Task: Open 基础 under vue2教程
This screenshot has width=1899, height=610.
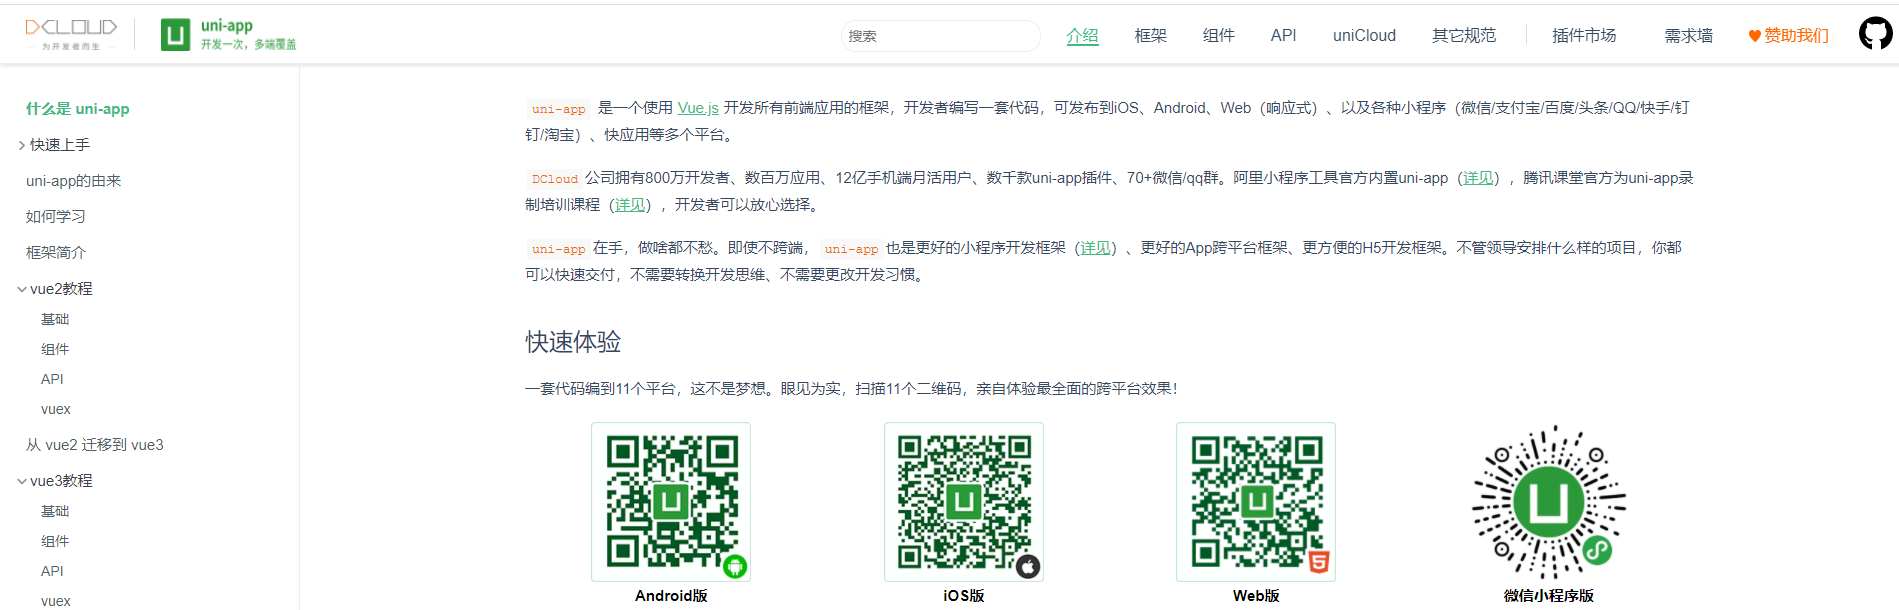Action: coord(55,319)
